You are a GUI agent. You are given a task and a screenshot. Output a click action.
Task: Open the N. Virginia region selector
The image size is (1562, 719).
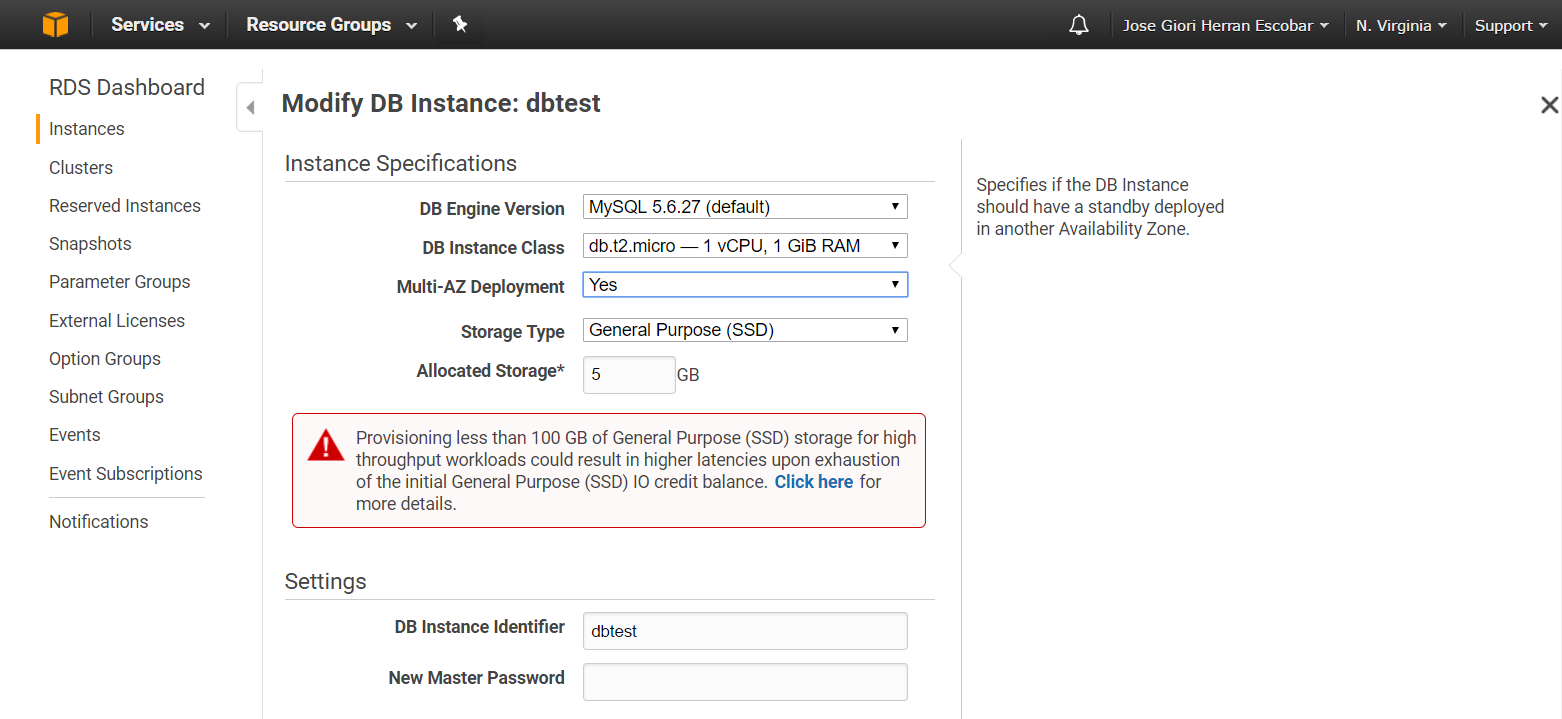[1401, 26]
